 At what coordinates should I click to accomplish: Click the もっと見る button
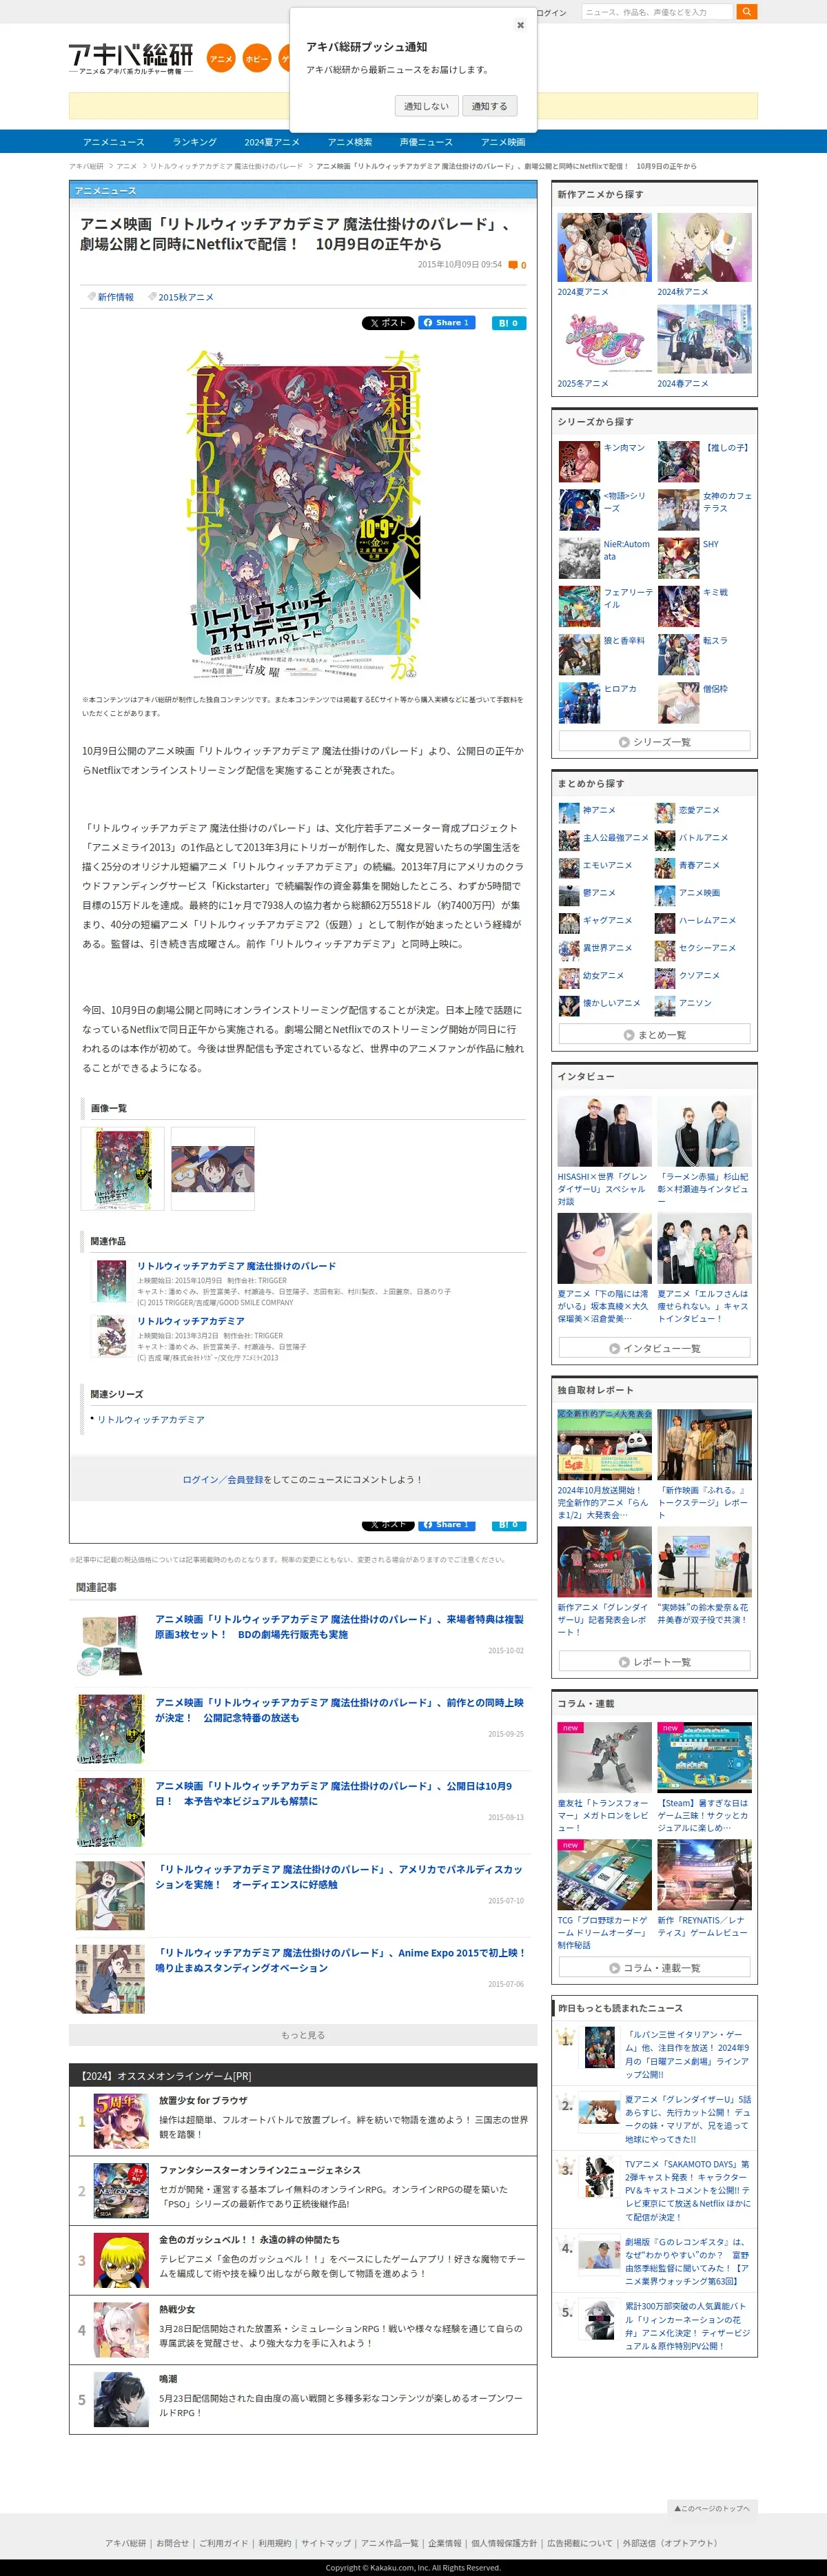pos(303,2035)
